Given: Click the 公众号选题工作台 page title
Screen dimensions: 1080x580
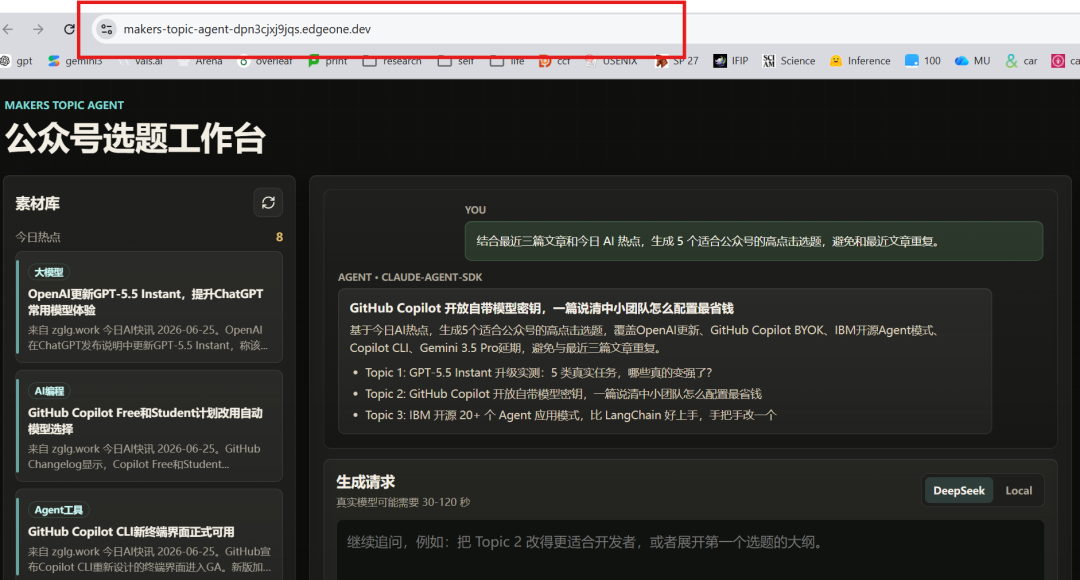Looking at the screenshot, I should [136, 138].
